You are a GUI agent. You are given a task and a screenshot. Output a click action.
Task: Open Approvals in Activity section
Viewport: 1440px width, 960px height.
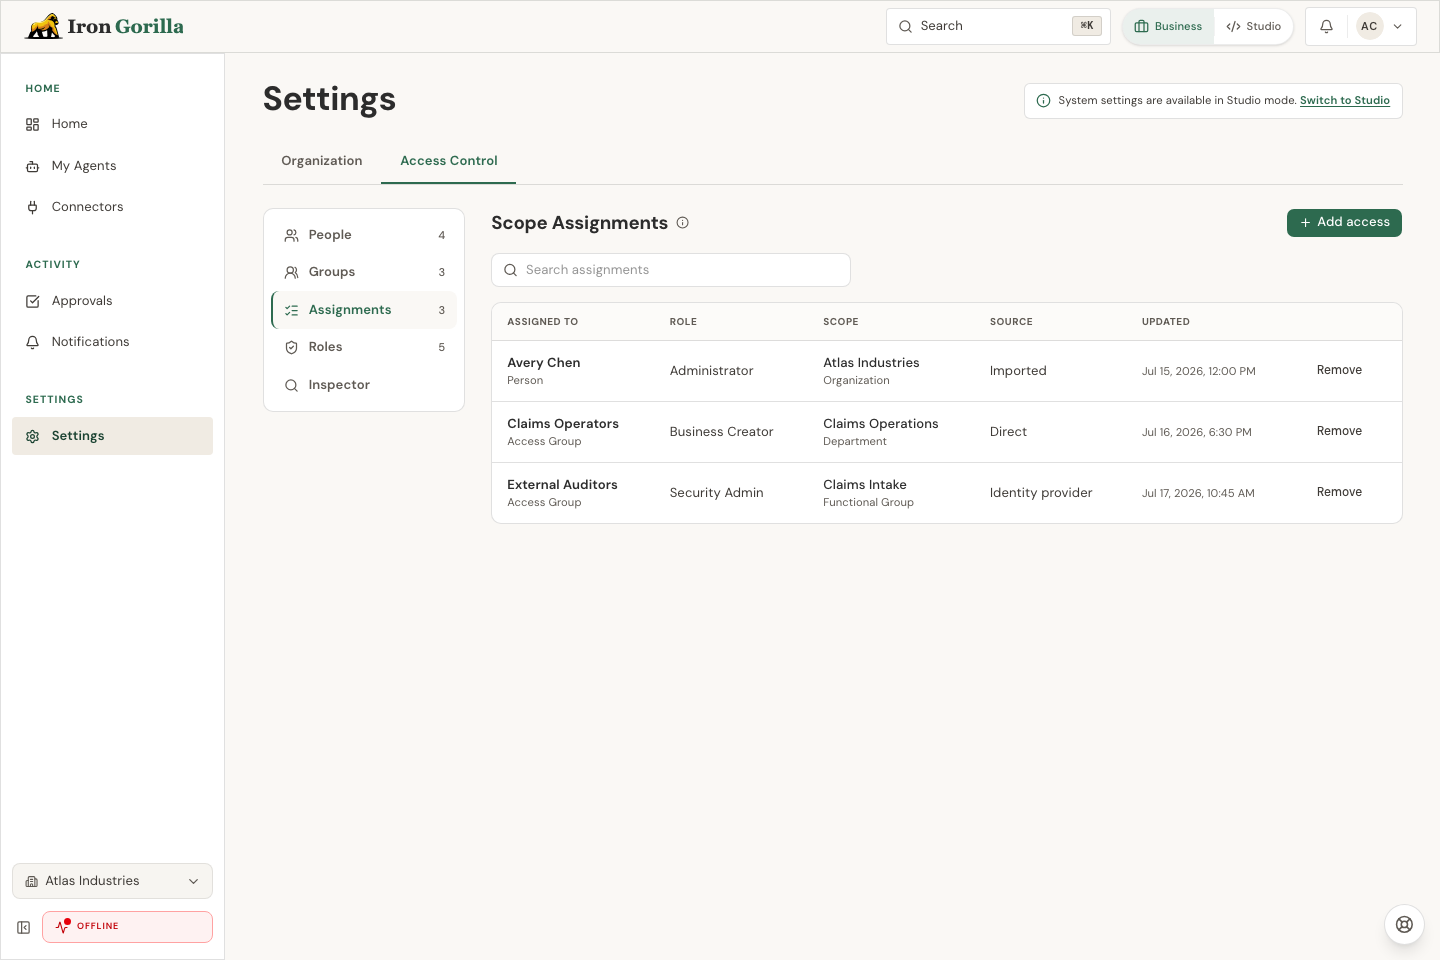pos(112,301)
